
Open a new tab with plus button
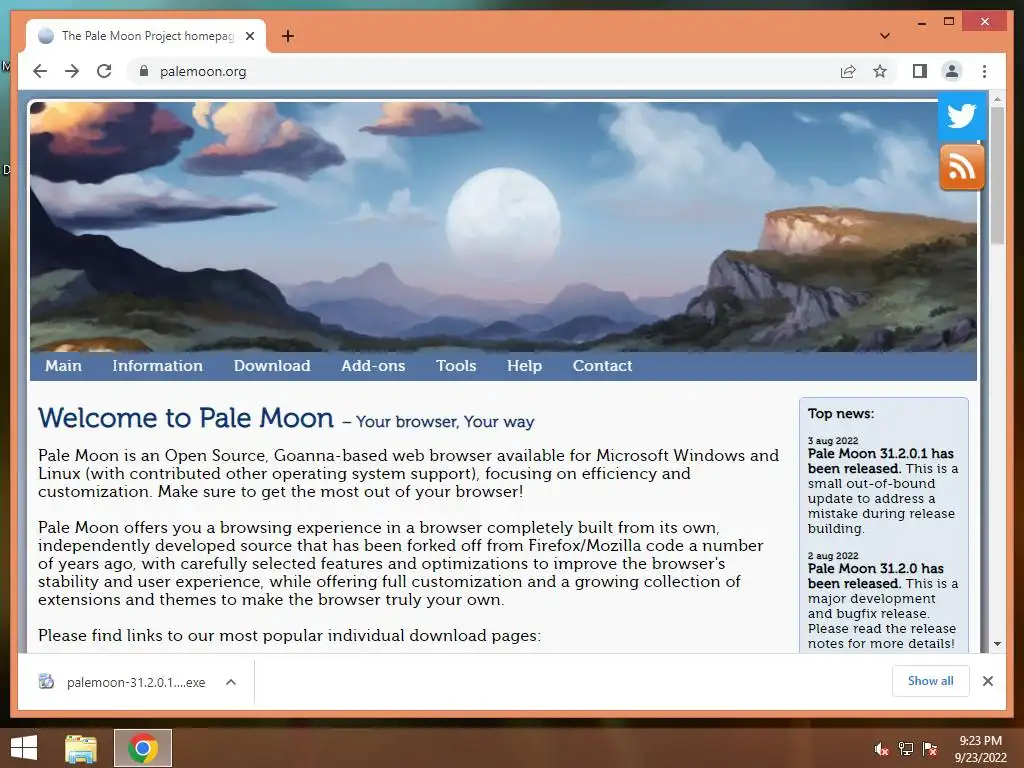tap(288, 36)
